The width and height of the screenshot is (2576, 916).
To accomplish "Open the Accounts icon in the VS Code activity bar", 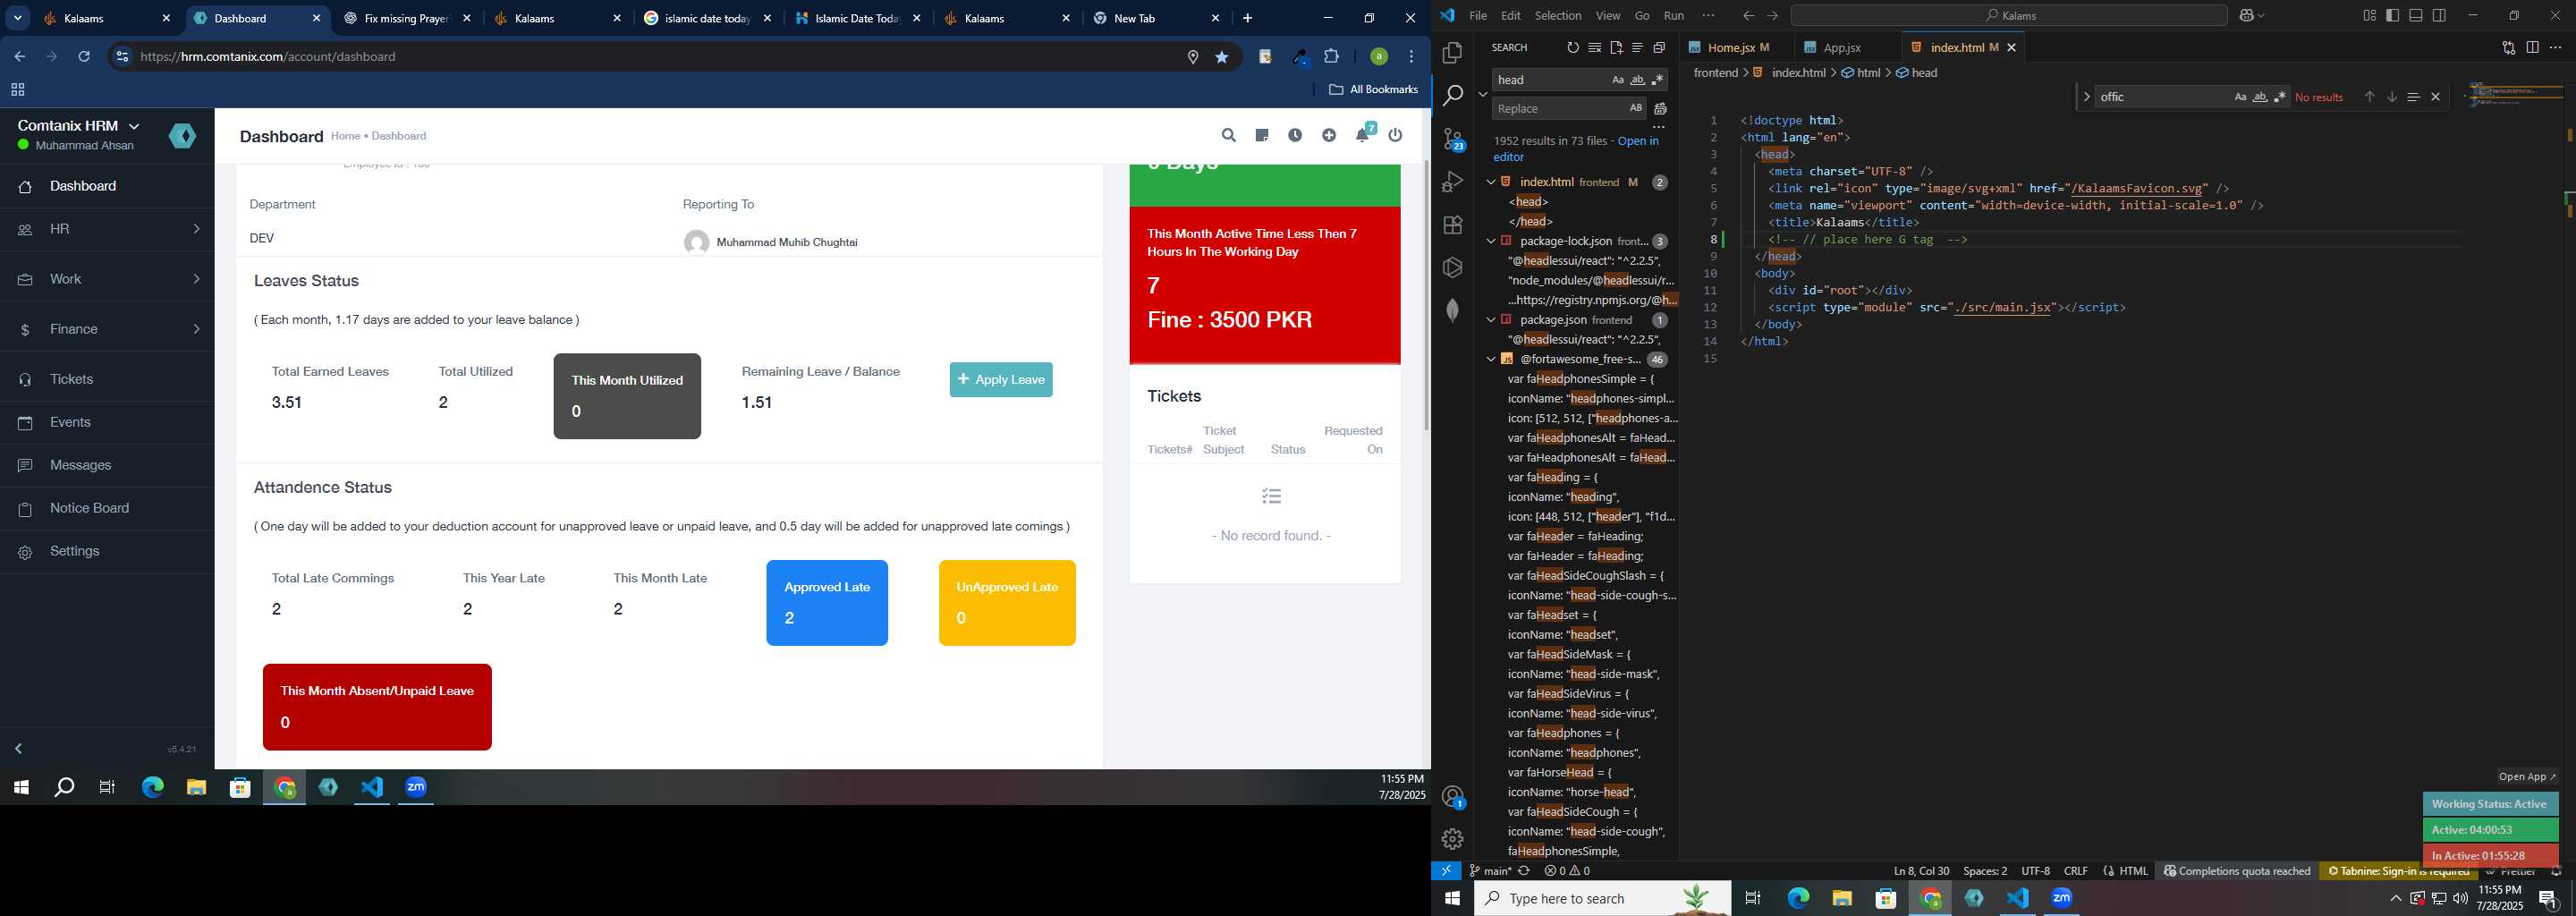I will click(1453, 797).
